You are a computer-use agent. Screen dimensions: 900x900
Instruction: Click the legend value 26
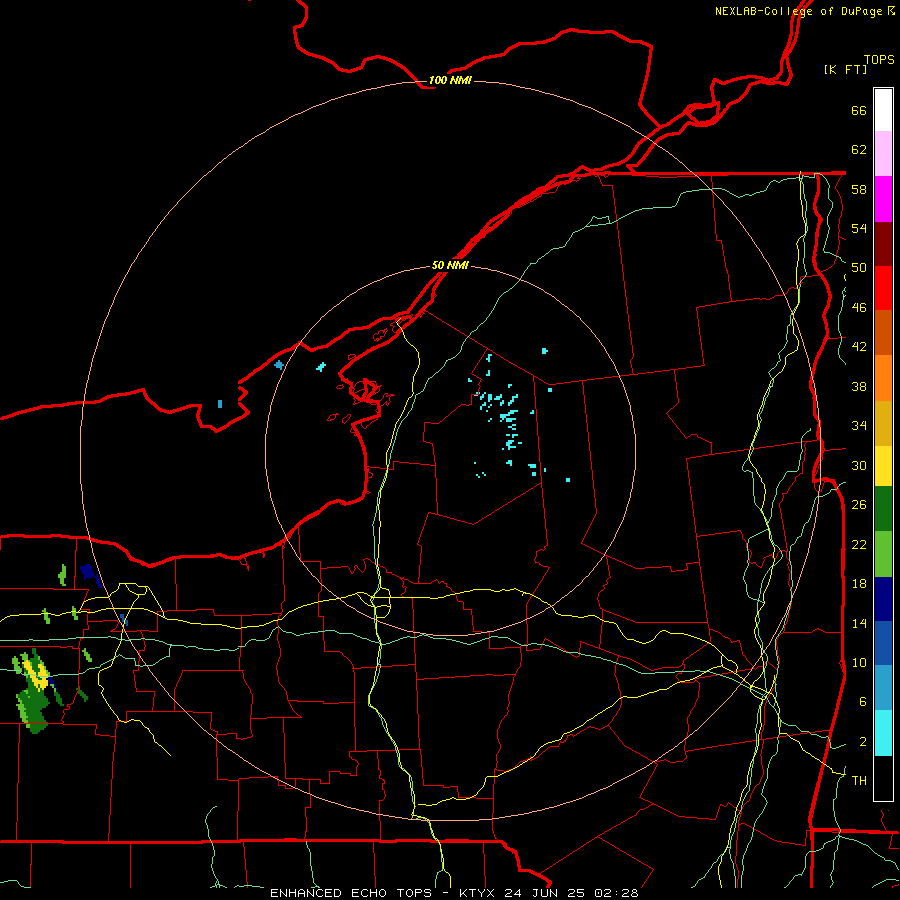(x=859, y=505)
